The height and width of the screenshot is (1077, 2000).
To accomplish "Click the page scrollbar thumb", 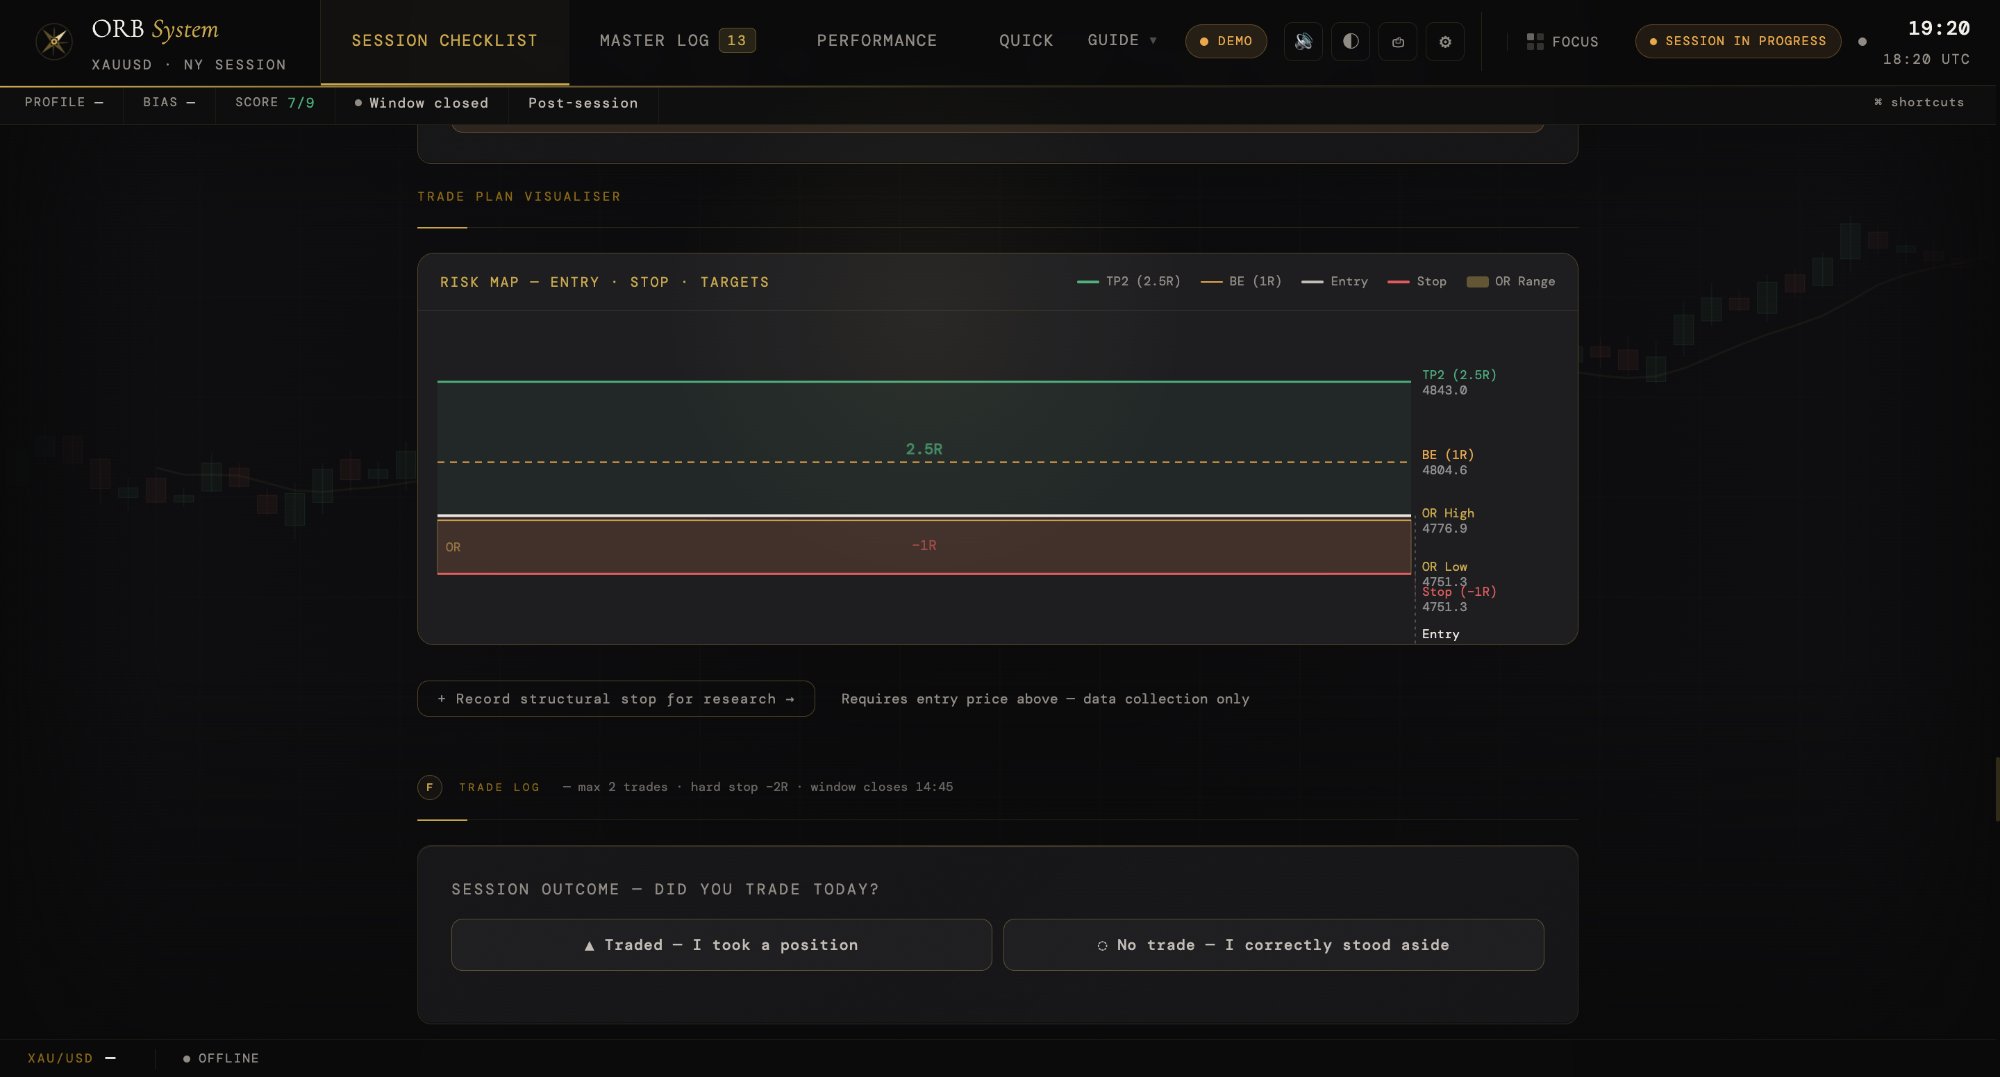I will (1997, 790).
